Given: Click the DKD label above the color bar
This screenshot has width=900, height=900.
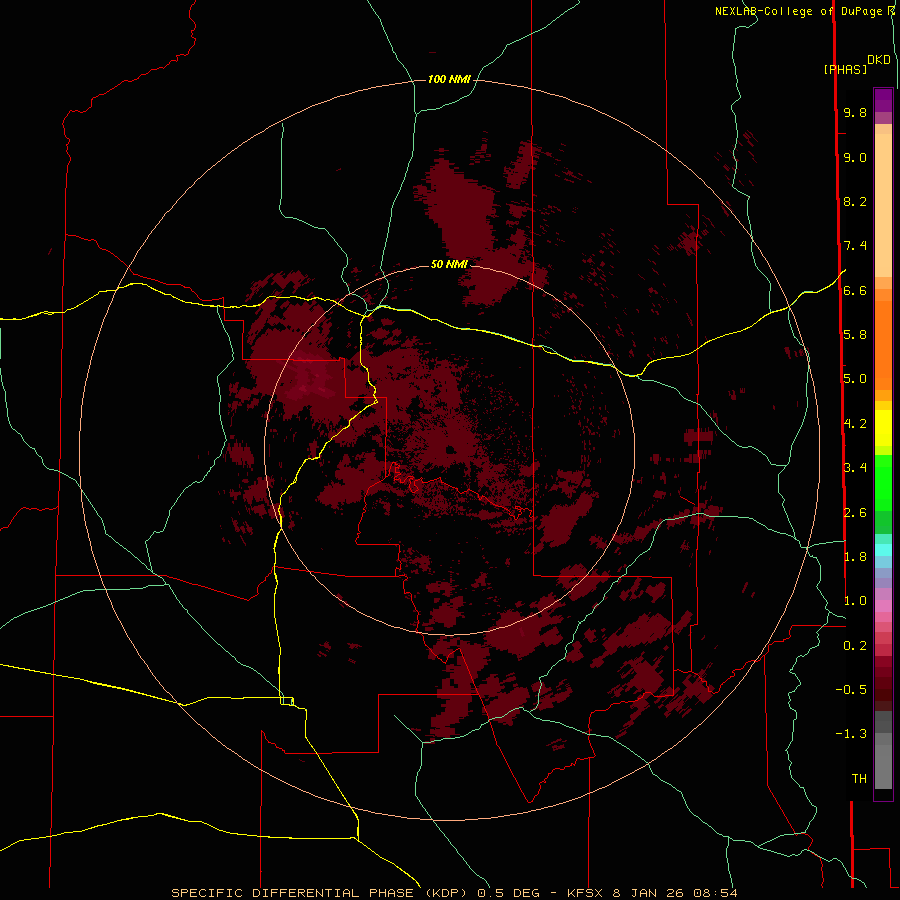Looking at the screenshot, I should [x=879, y=60].
